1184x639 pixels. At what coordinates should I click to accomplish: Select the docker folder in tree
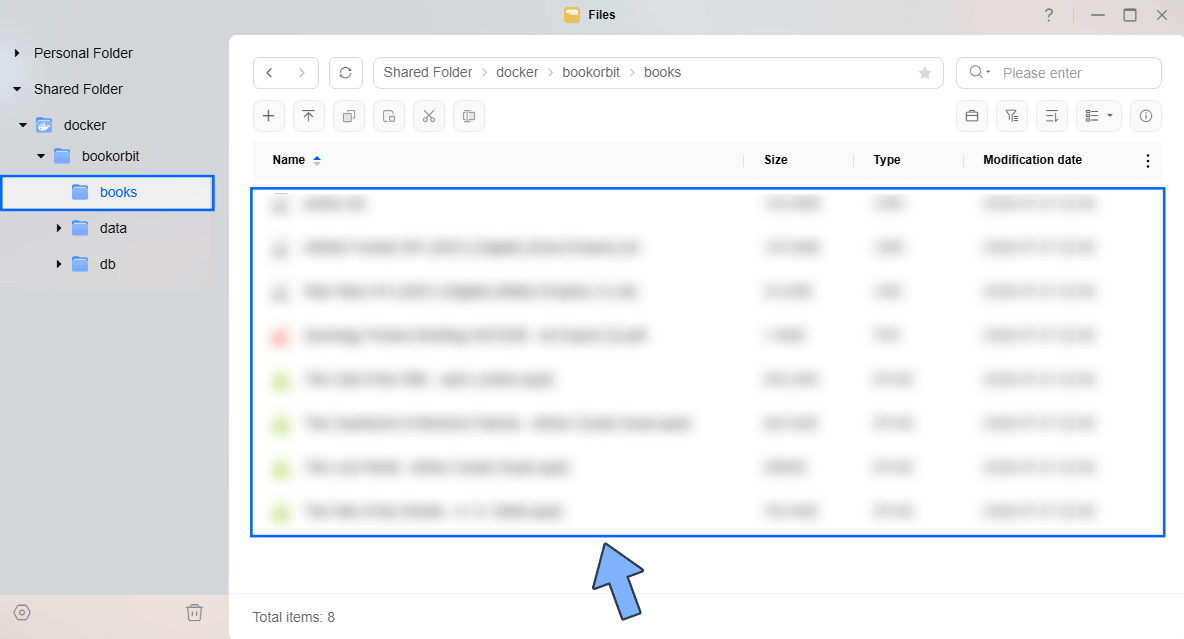85,125
